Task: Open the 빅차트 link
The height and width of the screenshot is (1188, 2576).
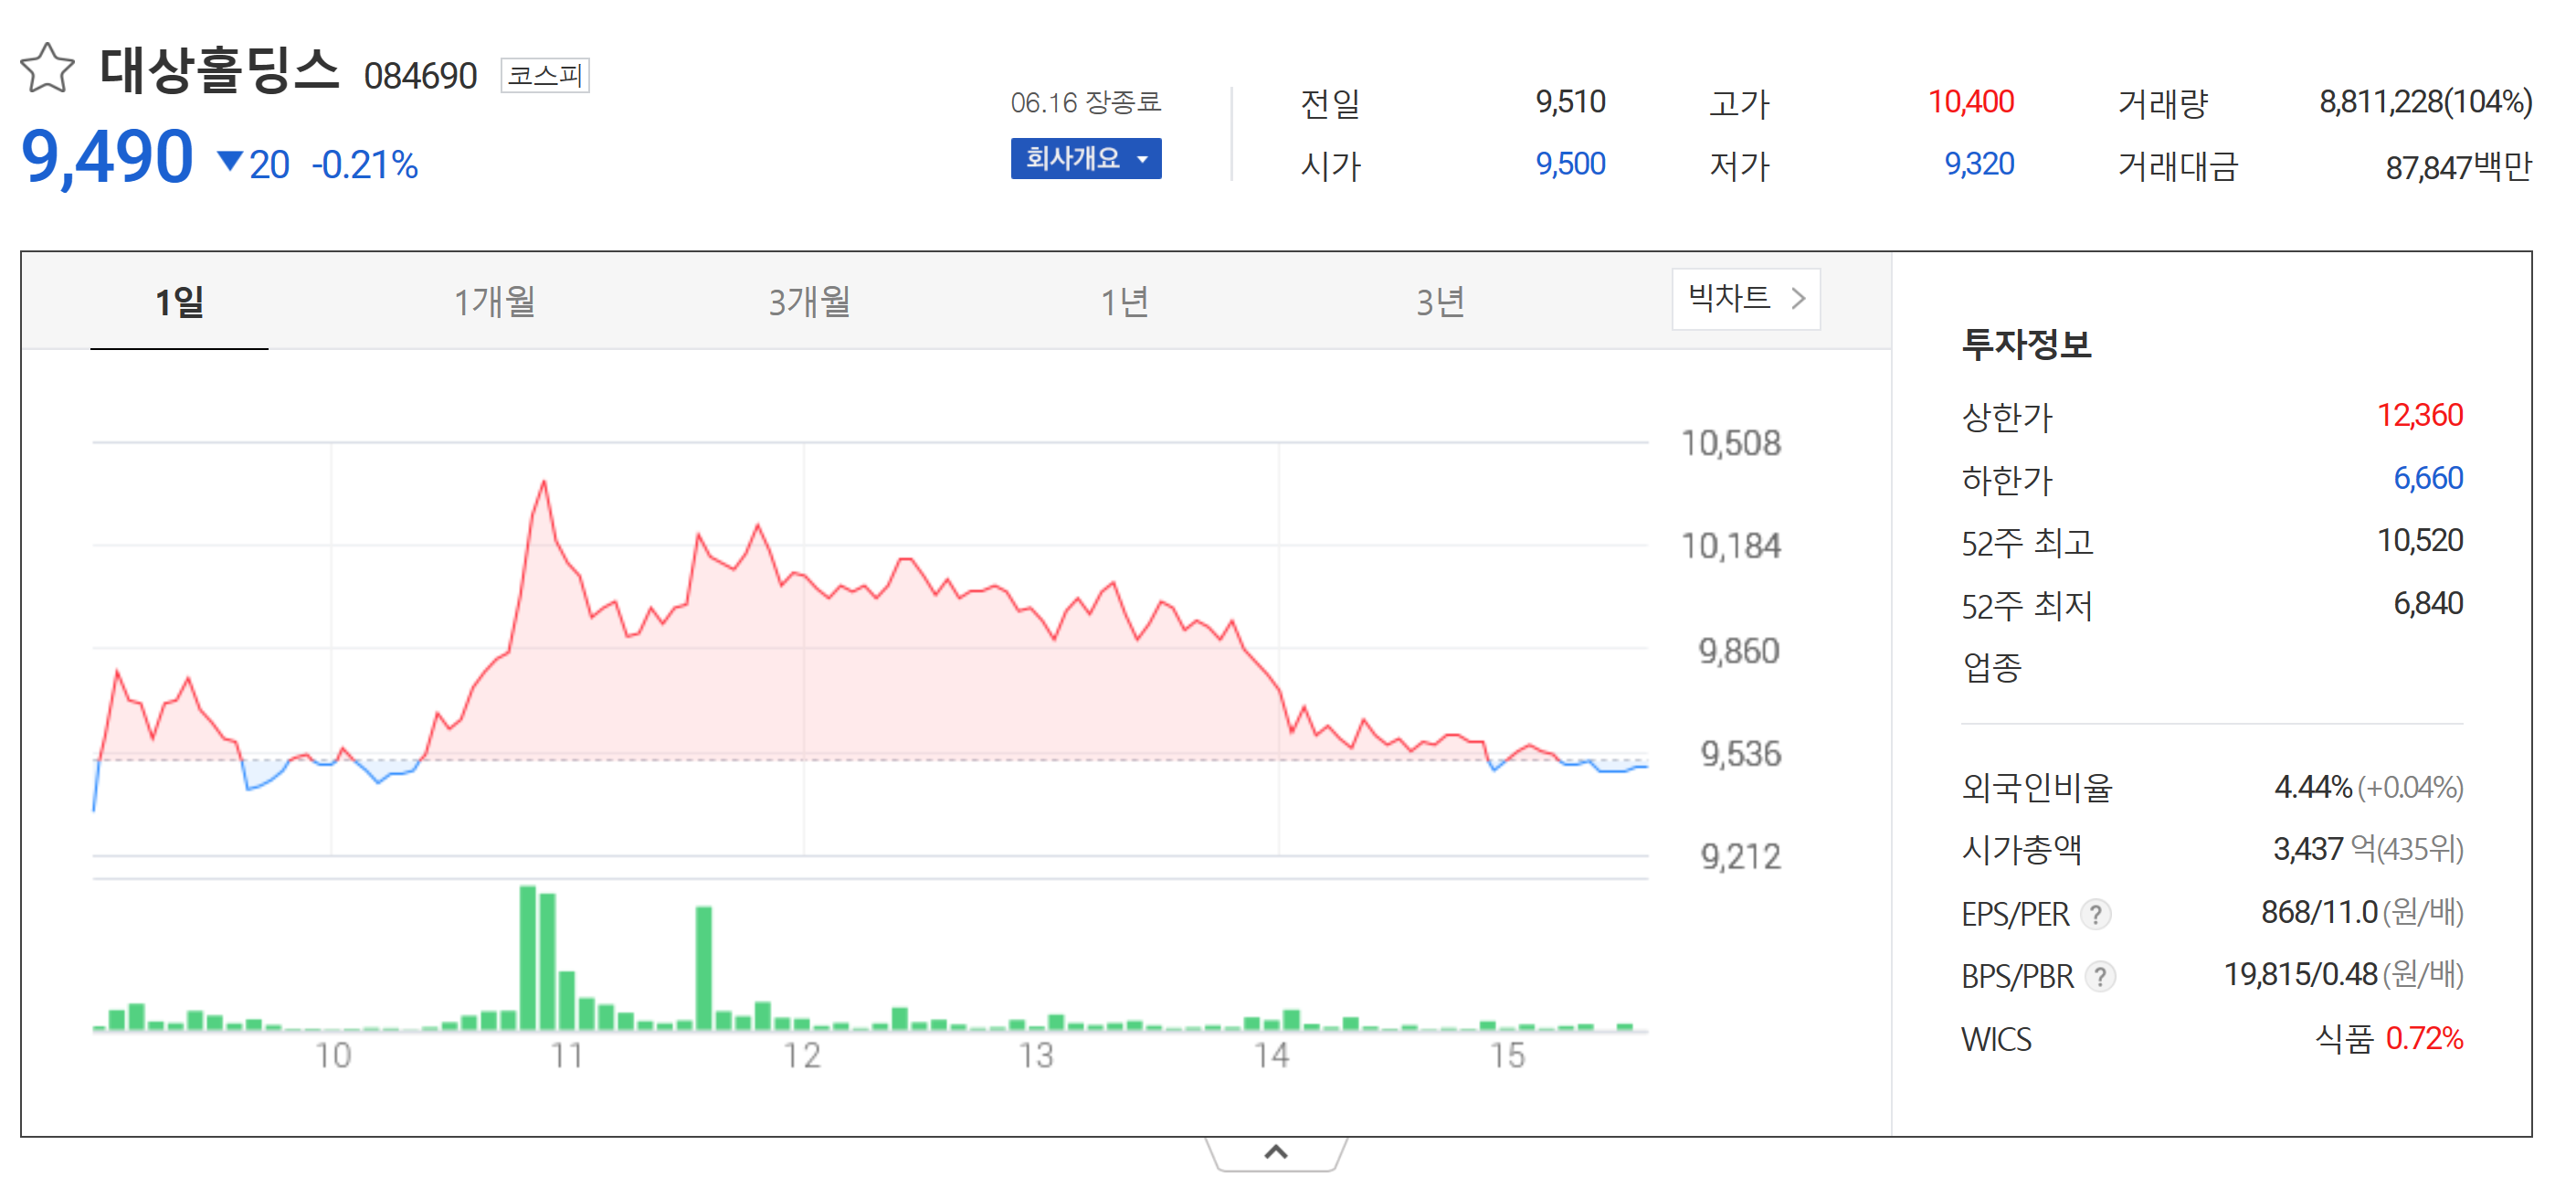Action: click(x=1746, y=298)
